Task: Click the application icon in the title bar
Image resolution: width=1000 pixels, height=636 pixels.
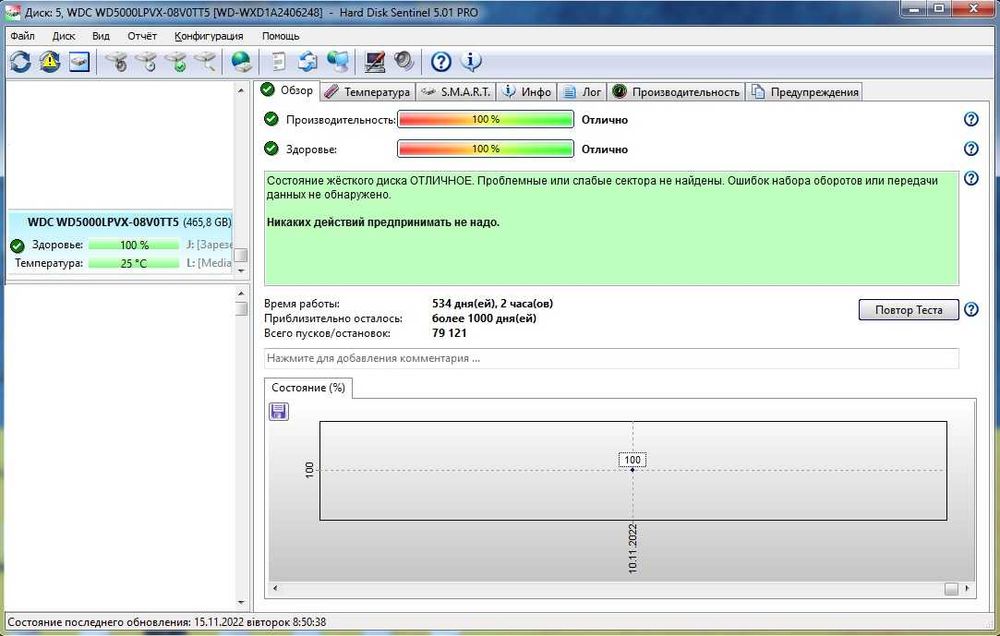Action: click(x=12, y=12)
